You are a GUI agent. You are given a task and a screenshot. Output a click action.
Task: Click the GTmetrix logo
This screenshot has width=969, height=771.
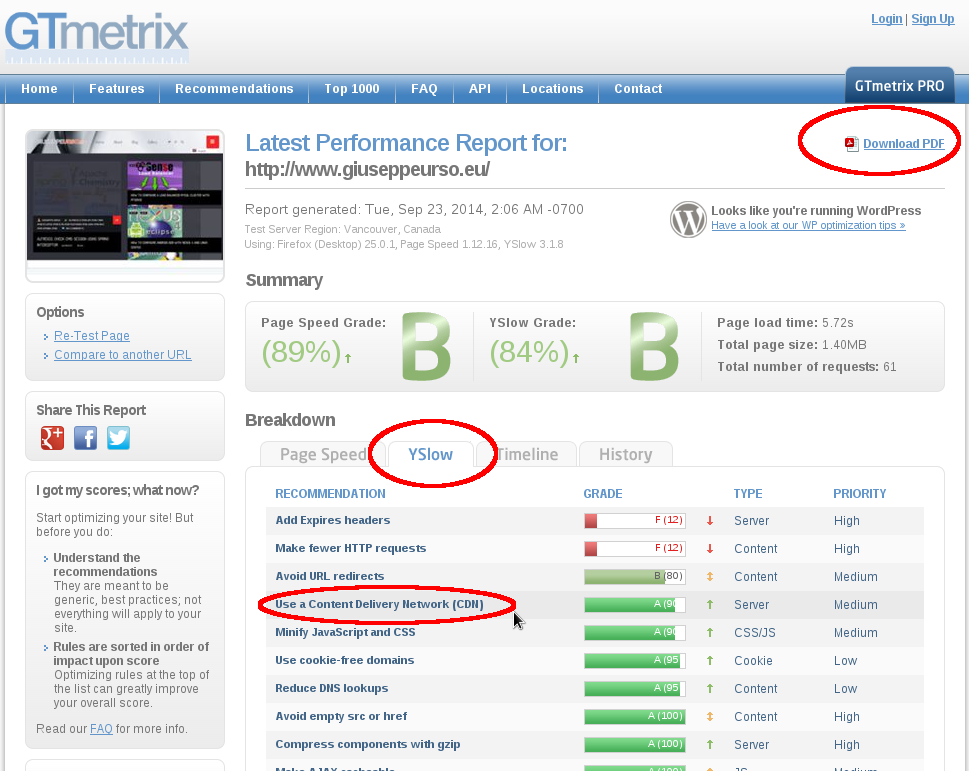coord(96,36)
